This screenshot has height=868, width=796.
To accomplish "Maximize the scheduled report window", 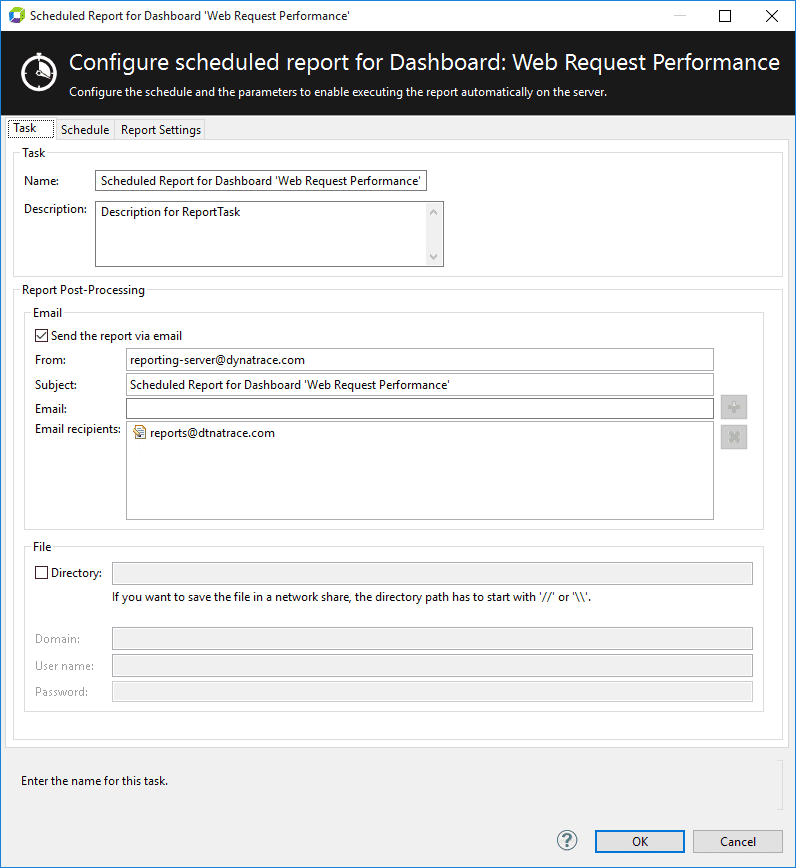I will [725, 16].
